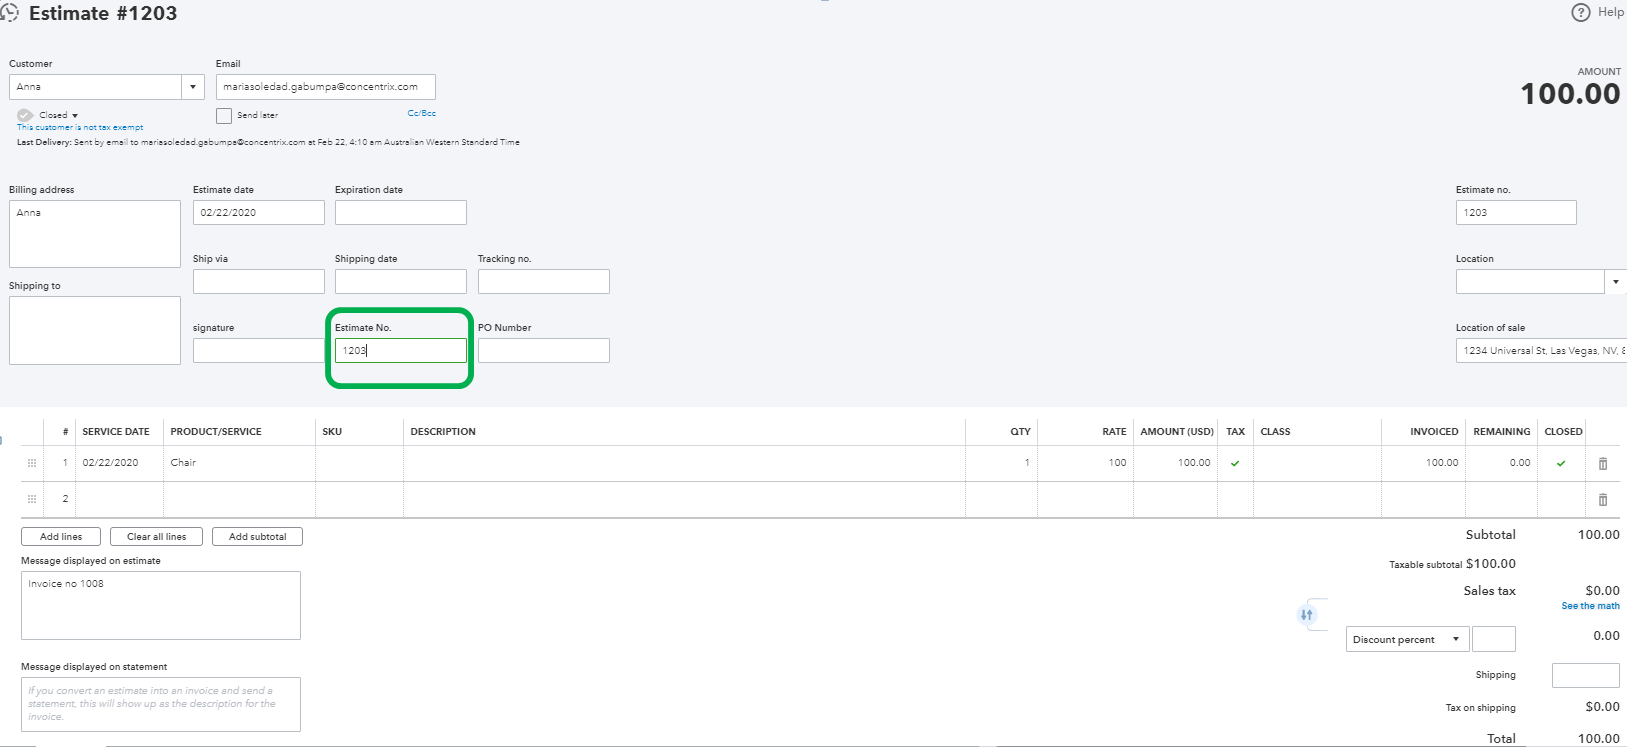Open the See the math link
This screenshot has height=747, width=1627.
click(1590, 606)
